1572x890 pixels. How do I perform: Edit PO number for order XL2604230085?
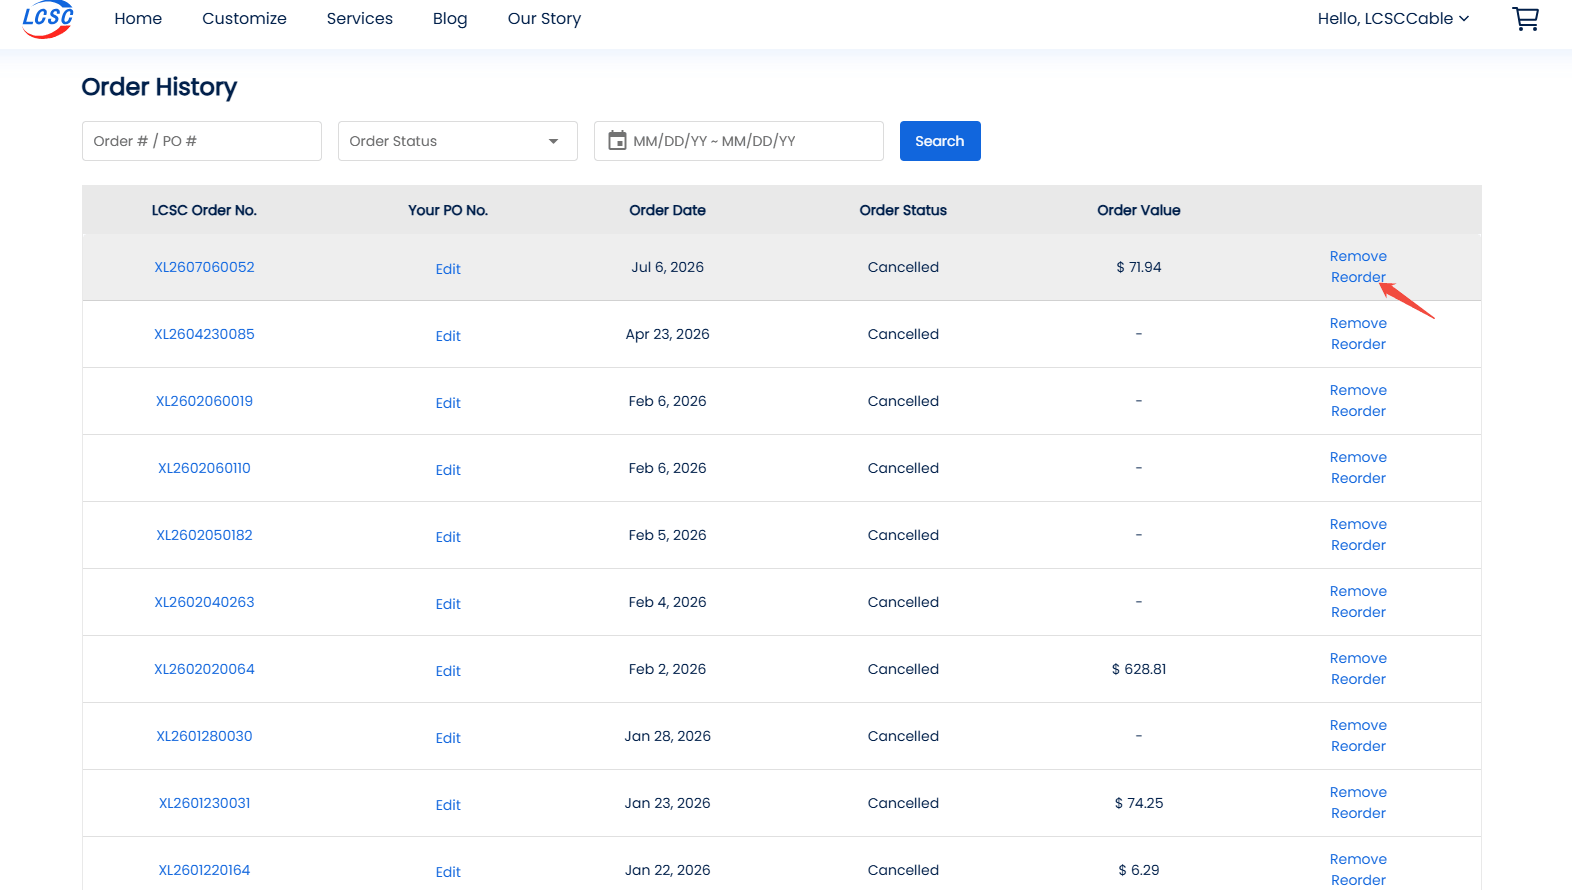(x=448, y=336)
